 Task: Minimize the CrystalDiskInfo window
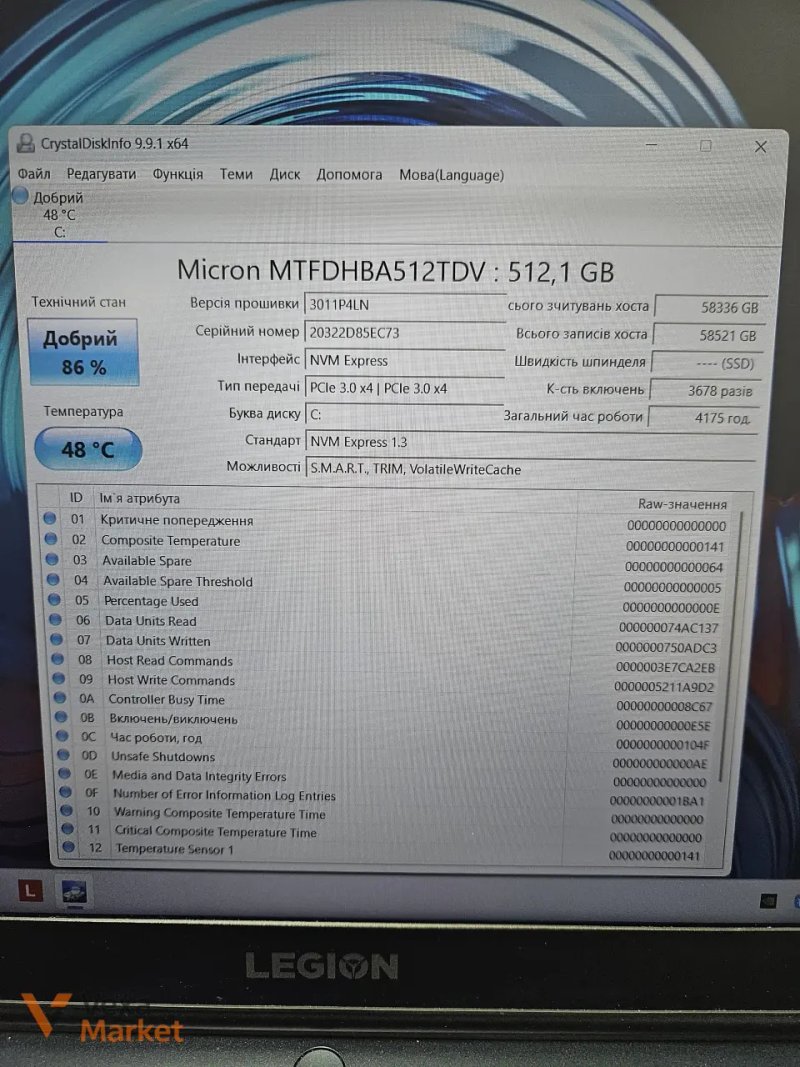(651, 144)
